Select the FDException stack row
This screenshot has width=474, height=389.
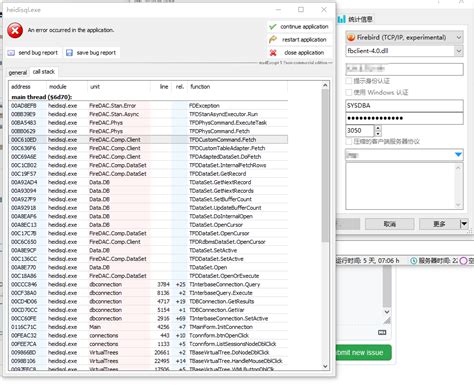tap(149, 106)
